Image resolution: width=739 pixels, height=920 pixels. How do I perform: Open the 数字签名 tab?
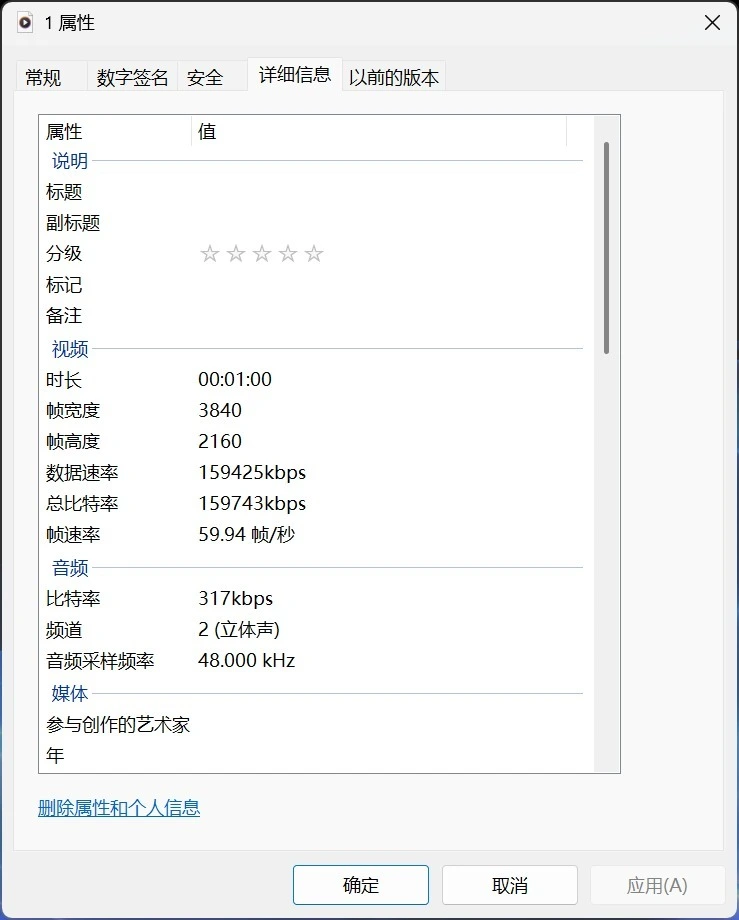(x=132, y=78)
